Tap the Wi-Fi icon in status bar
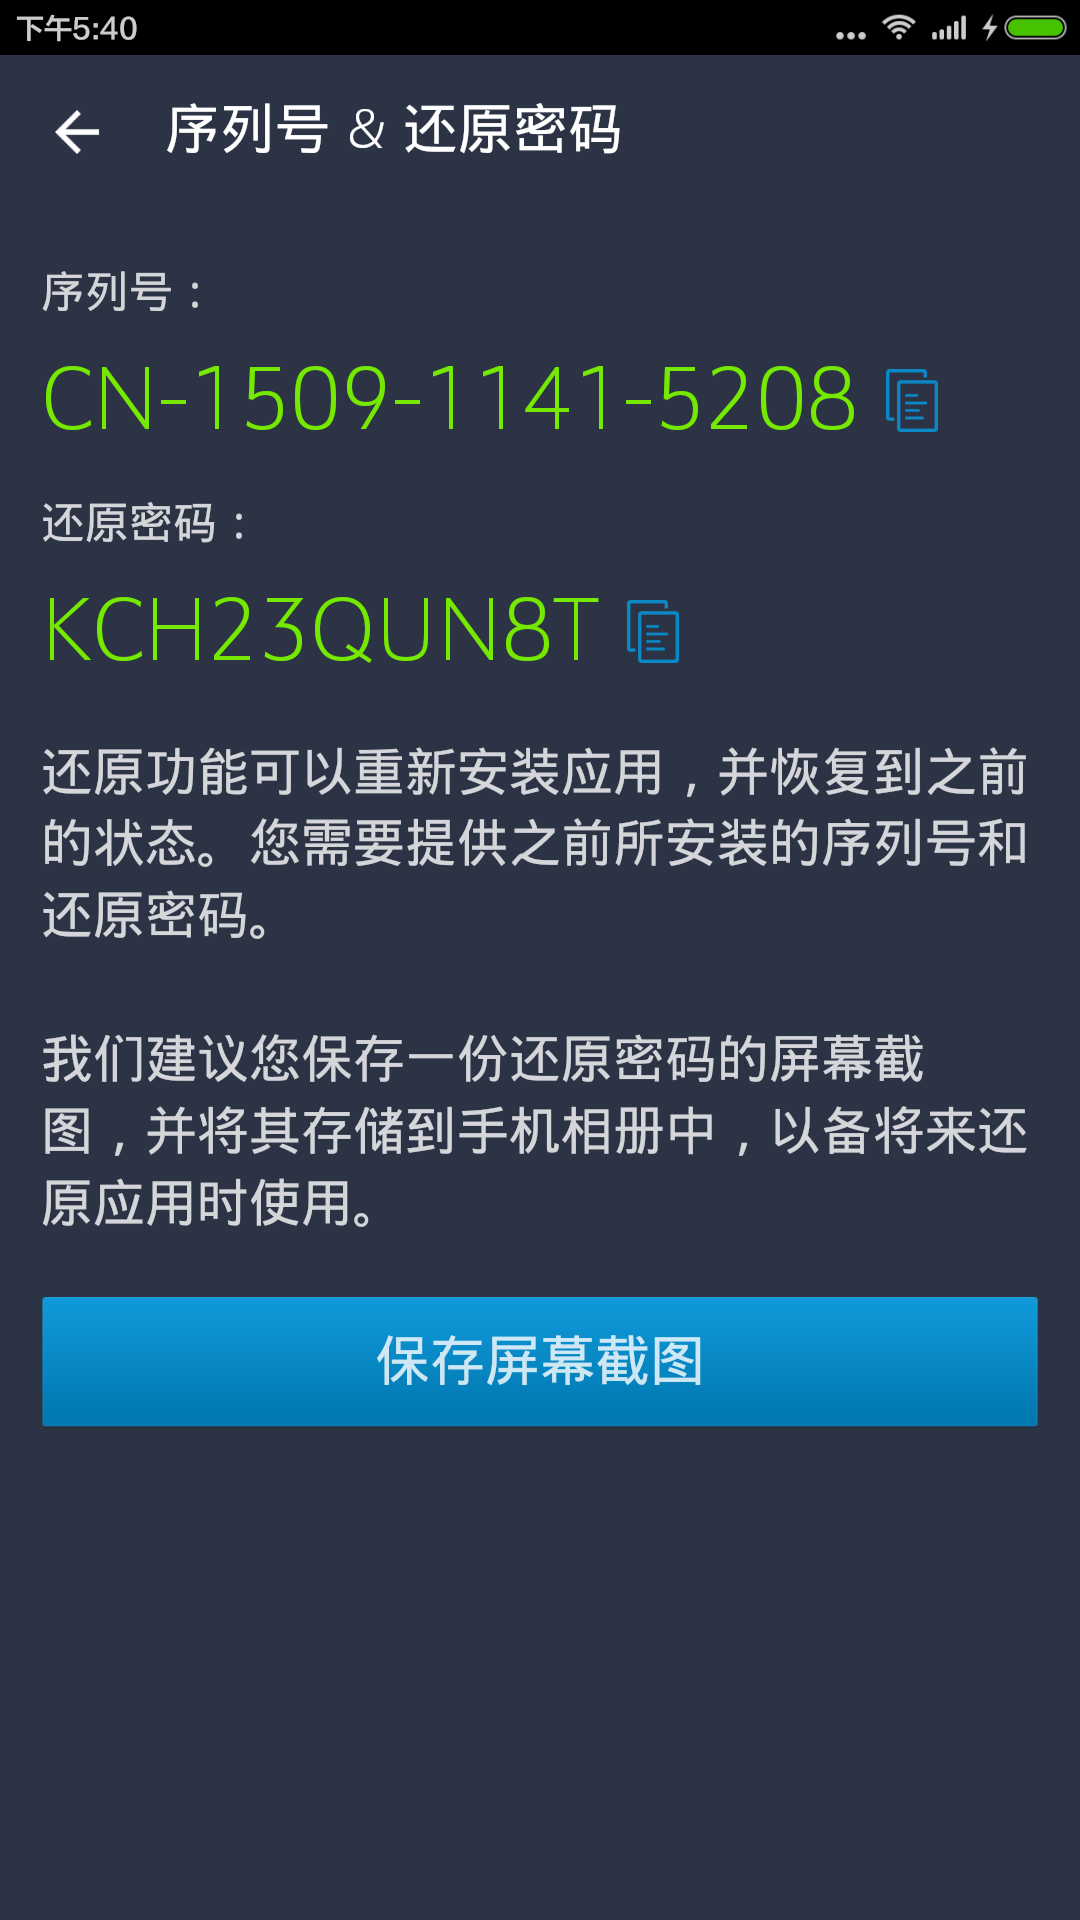The width and height of the screenshot is (1080, 1920). pos(899,27)
